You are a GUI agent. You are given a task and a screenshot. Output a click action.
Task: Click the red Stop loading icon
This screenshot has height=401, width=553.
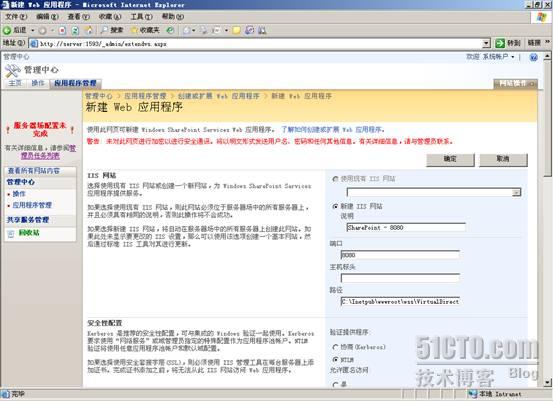point(62,31)
